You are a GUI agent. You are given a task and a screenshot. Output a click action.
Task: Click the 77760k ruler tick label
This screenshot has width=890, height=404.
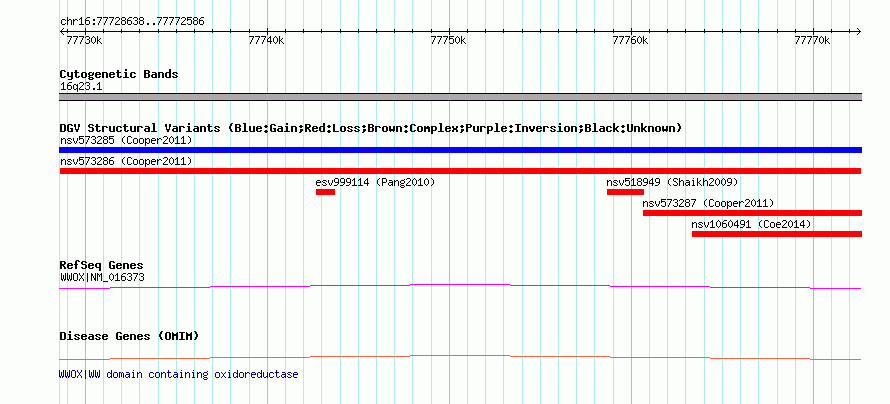[x=631, y=41]
